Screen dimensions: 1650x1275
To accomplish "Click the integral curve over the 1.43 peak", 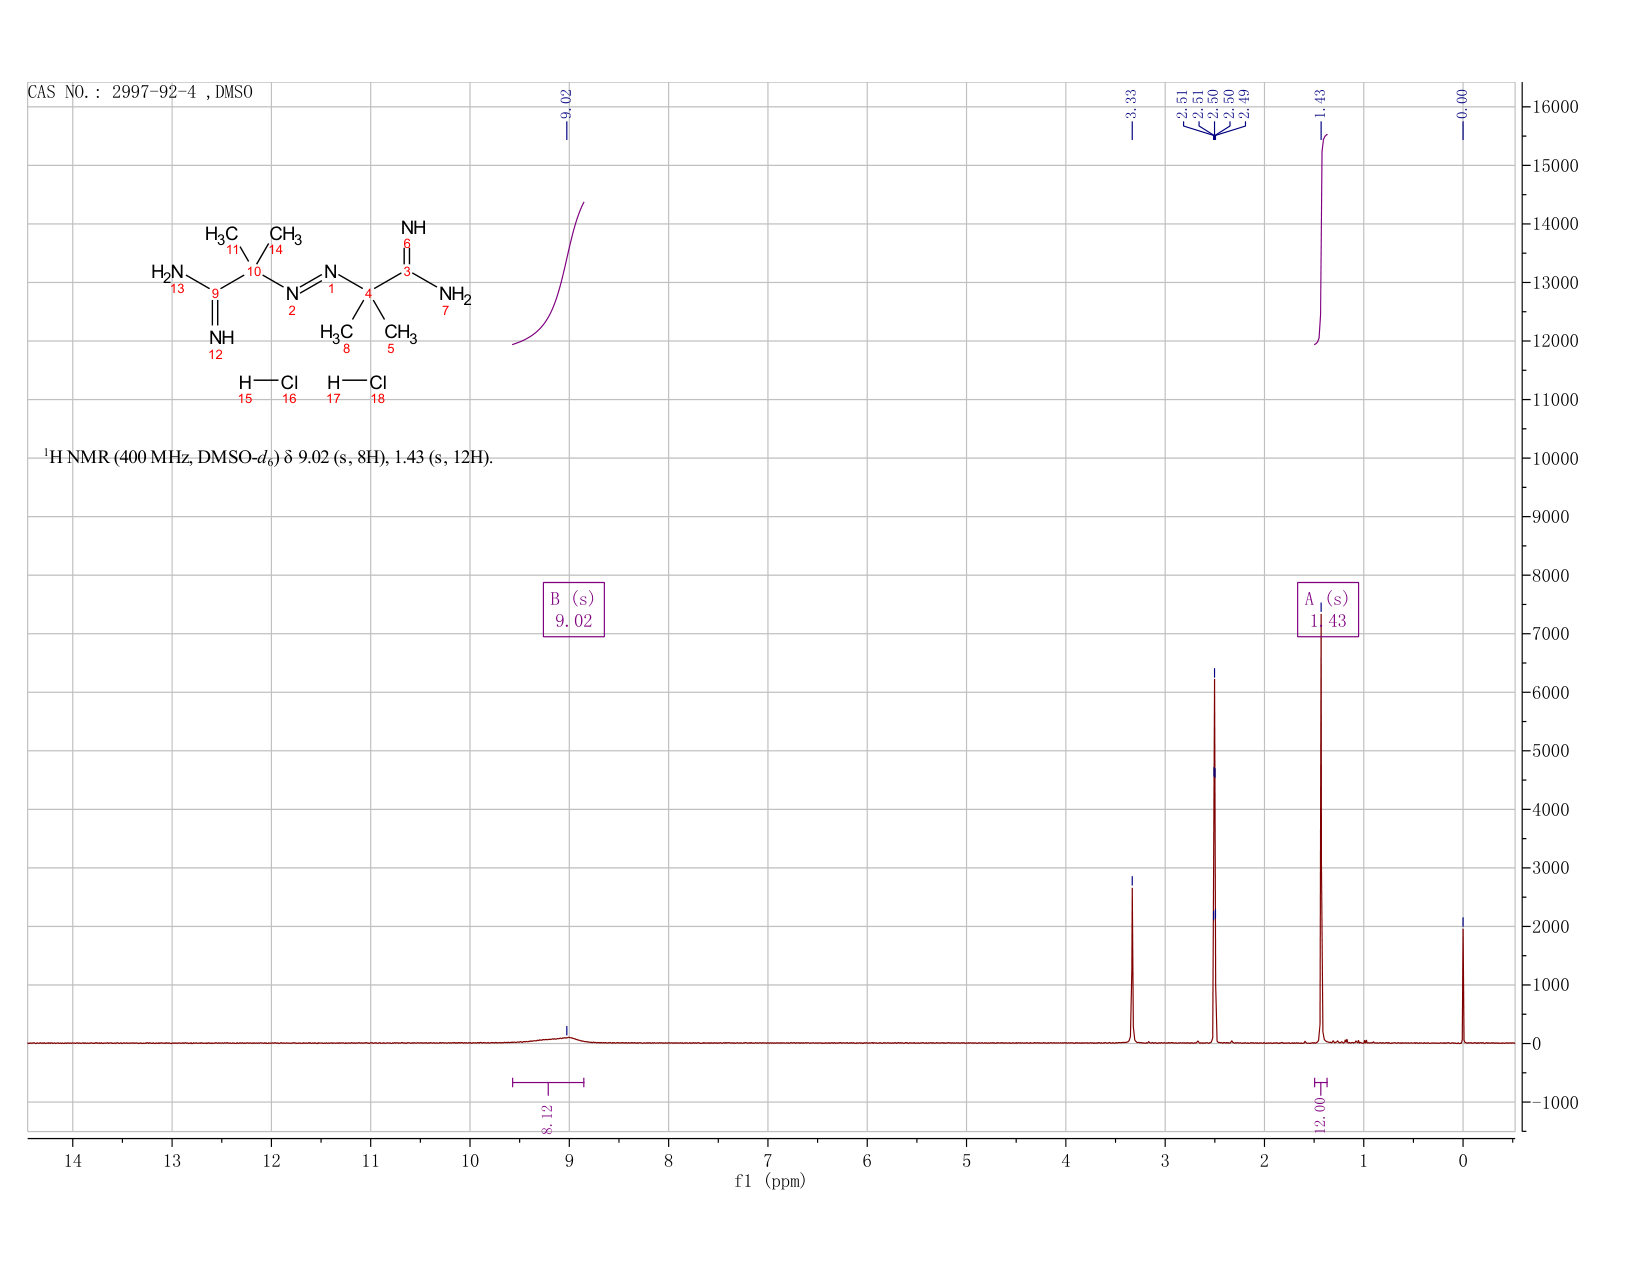I will click(1321, 240).
